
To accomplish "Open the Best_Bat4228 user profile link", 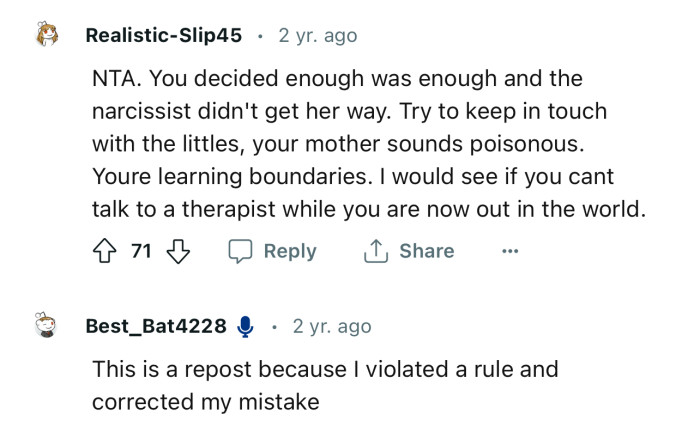I will coord(155,327).
